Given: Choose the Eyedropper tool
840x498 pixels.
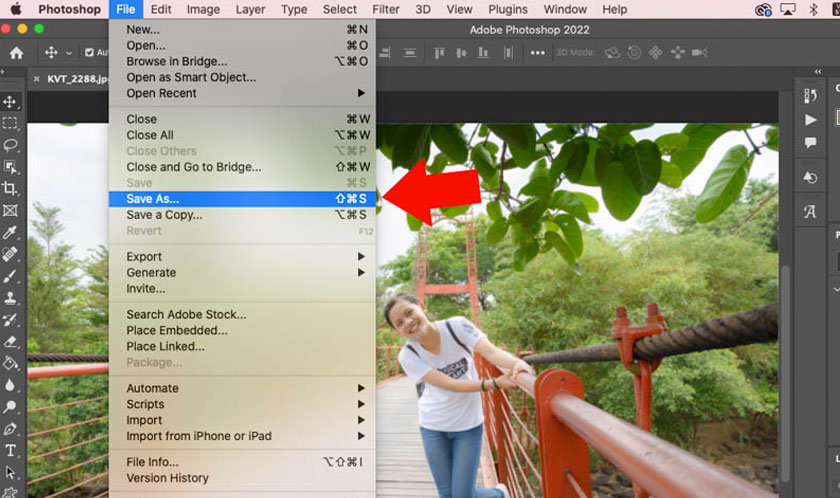Looking at the screenshot, I should coord(10,232).
